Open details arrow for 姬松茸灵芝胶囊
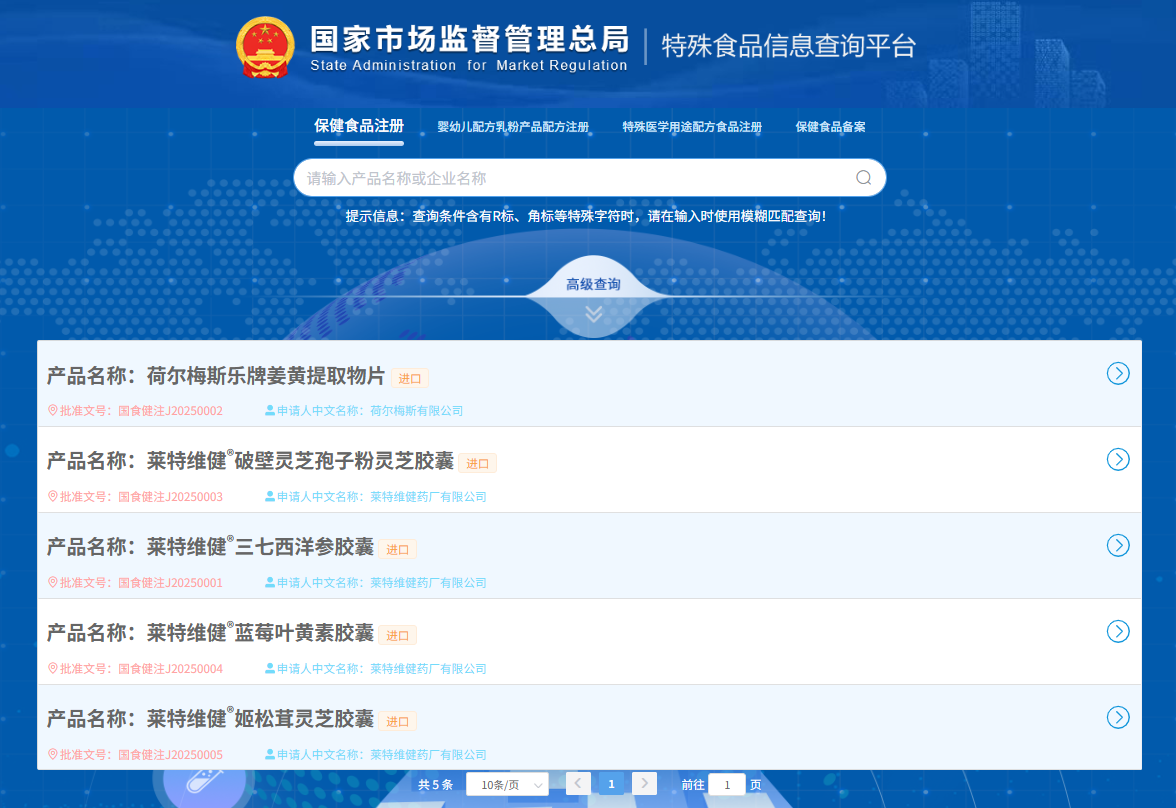The width and height of the screenshot is (1176, 808). click(x=1118, y=717)
